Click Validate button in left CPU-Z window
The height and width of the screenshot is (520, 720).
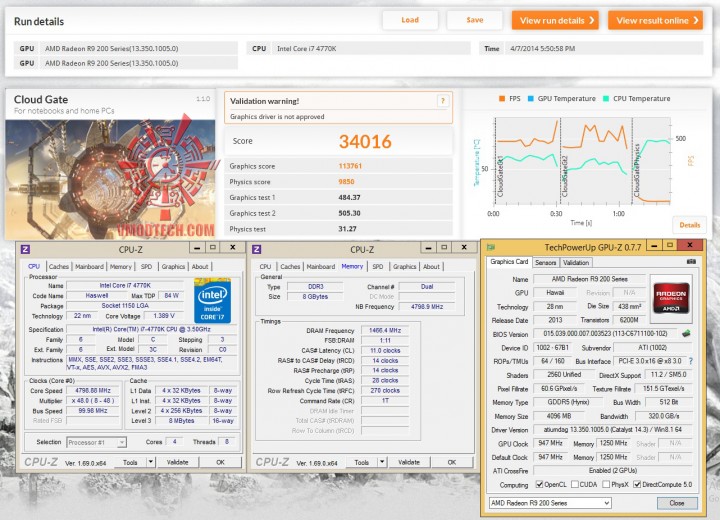[x=177, y=462]
